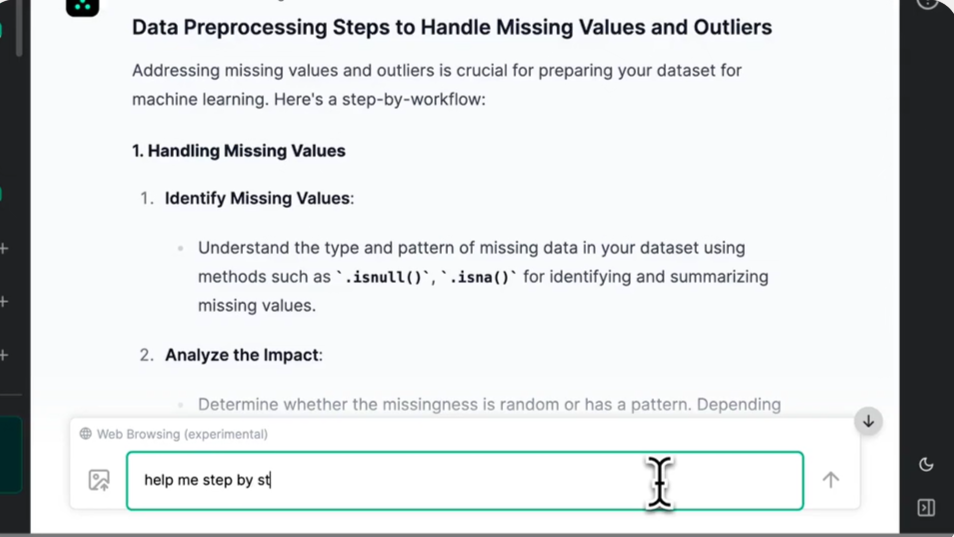Select the highlighted dark green sidebar item
Screen dimensions: 954x537
coord(10,454)
